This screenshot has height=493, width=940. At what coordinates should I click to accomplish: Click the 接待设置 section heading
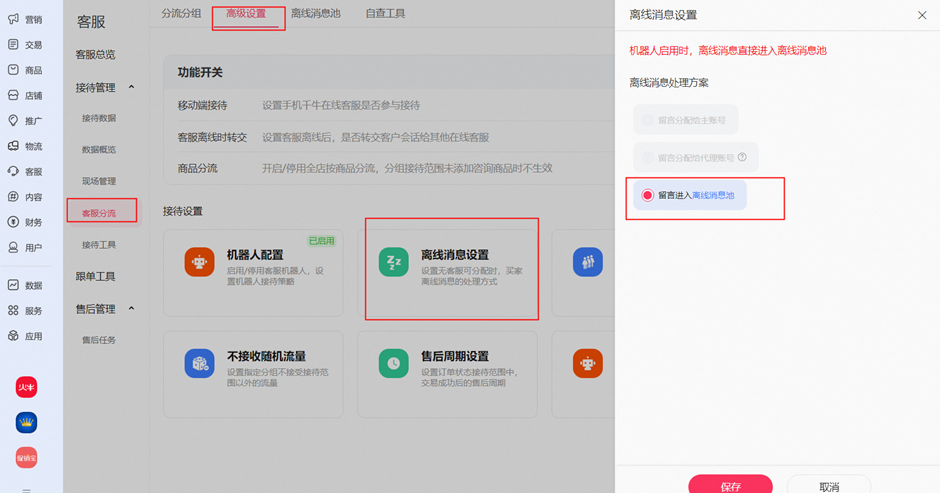(x=183, y=211)
